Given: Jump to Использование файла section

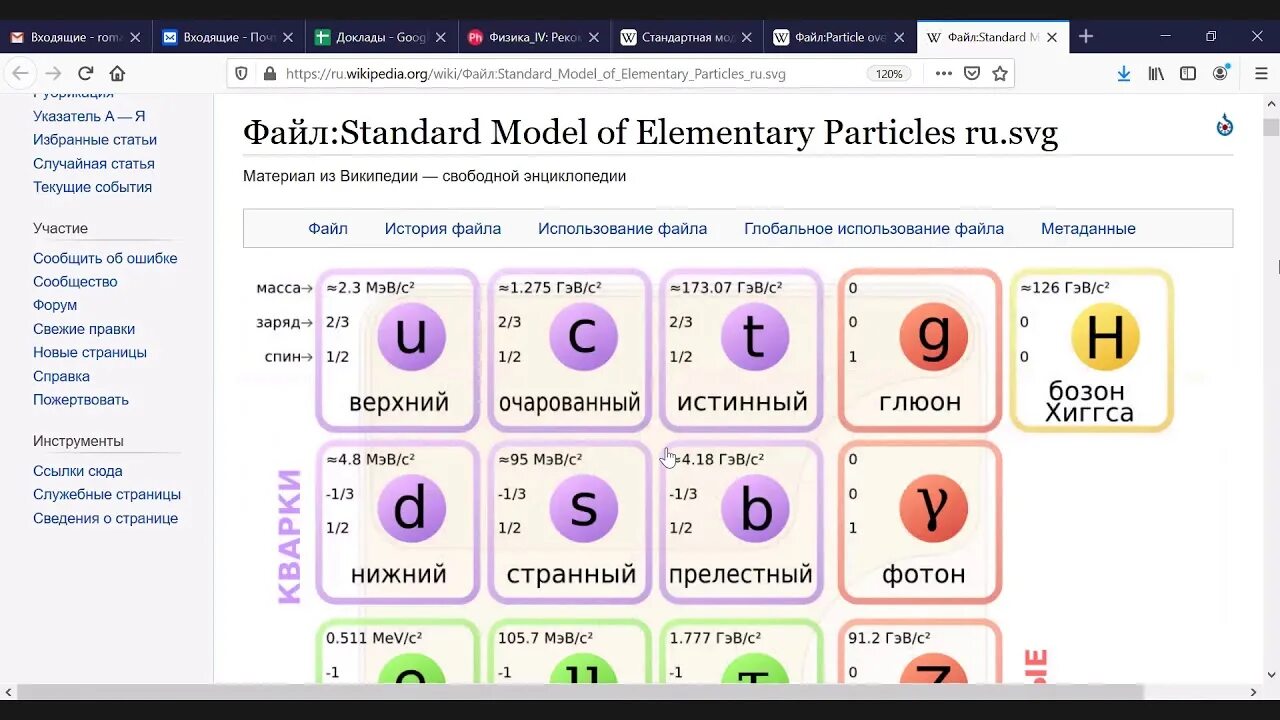Looking at the screenshot, I should (622, 228).
